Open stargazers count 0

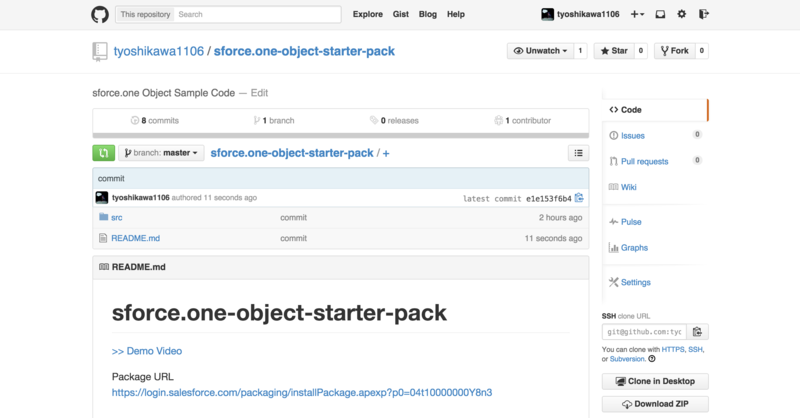click(x=641, y=51)
